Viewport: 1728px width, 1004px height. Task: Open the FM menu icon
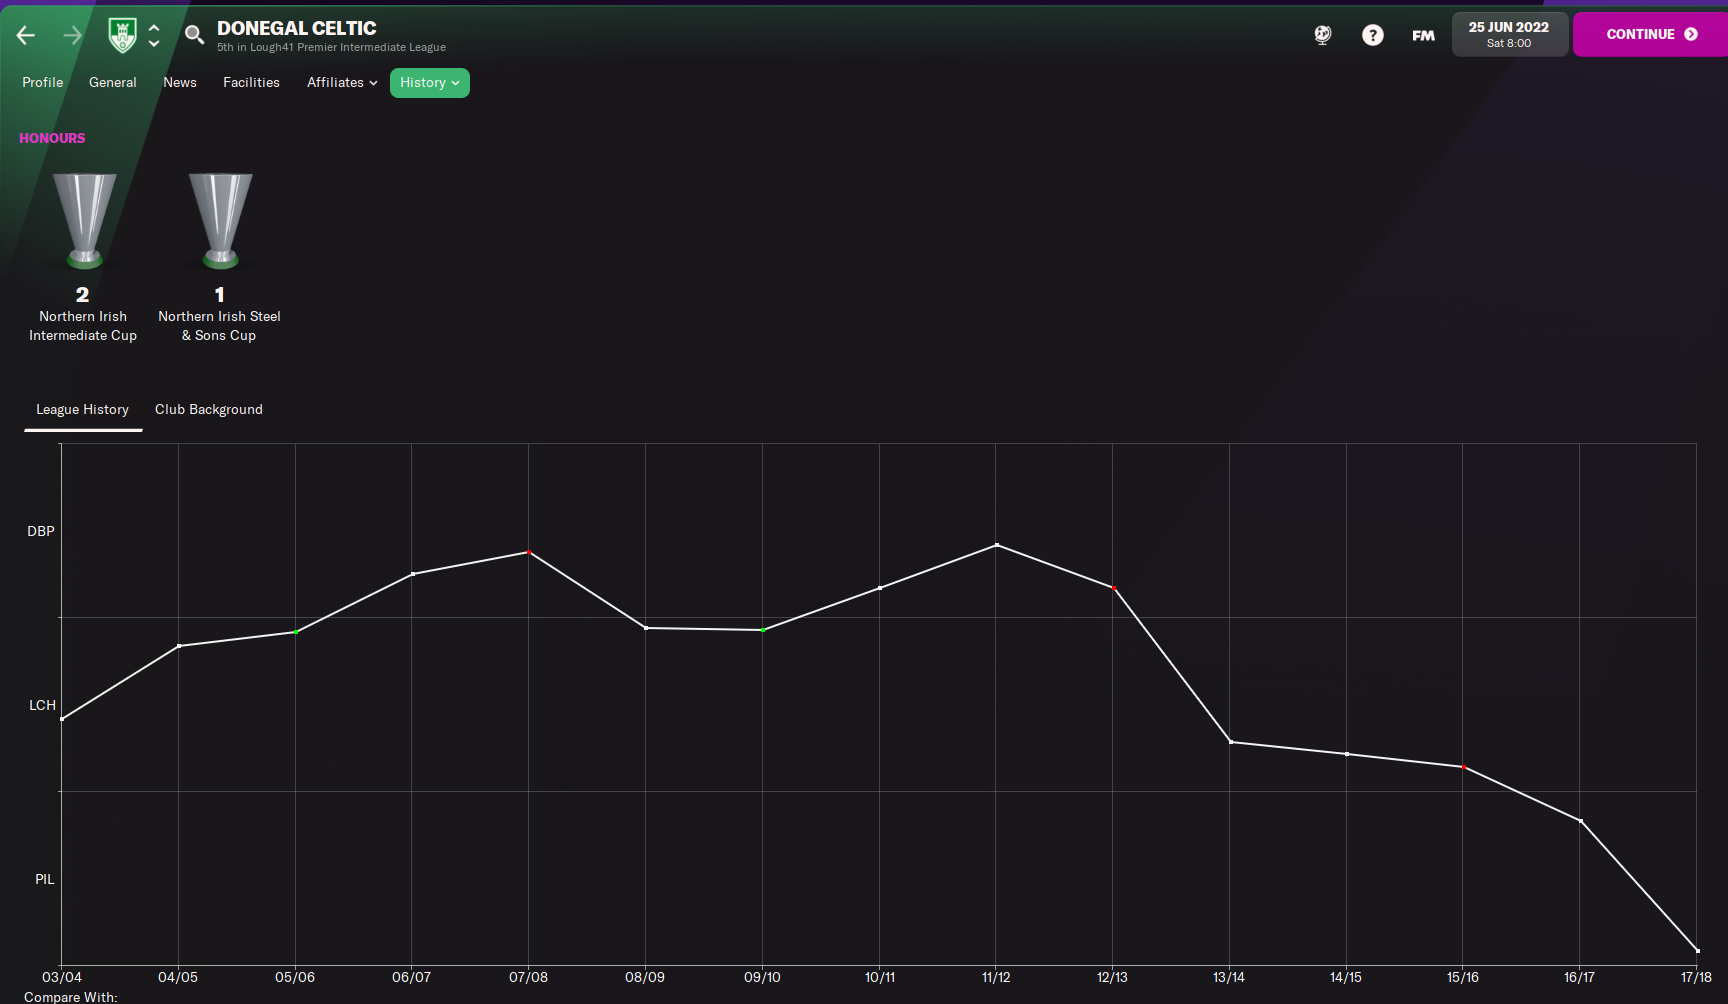1423,35
